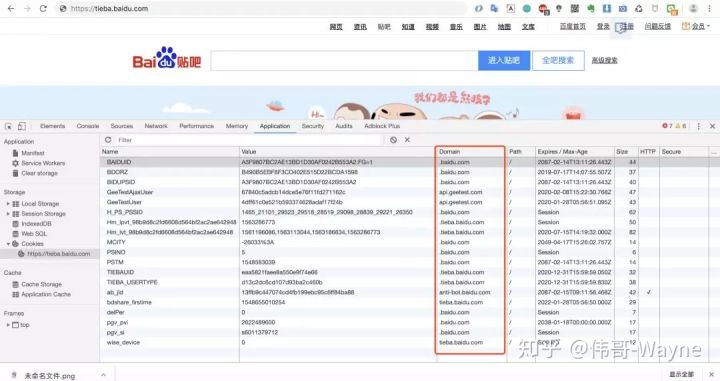Screen dimensions: 720x381
Task: Click the red error count indicator
Action: [667, 126]
